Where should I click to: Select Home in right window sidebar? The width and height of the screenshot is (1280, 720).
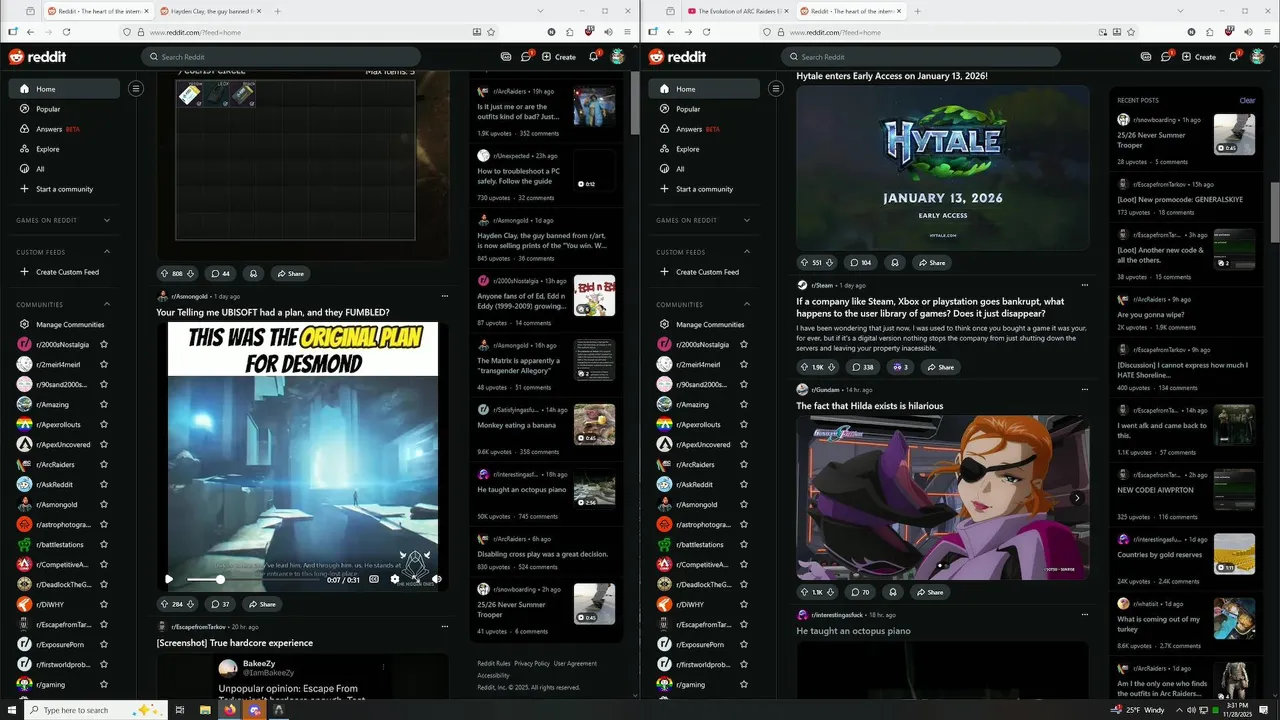point(704,89)
